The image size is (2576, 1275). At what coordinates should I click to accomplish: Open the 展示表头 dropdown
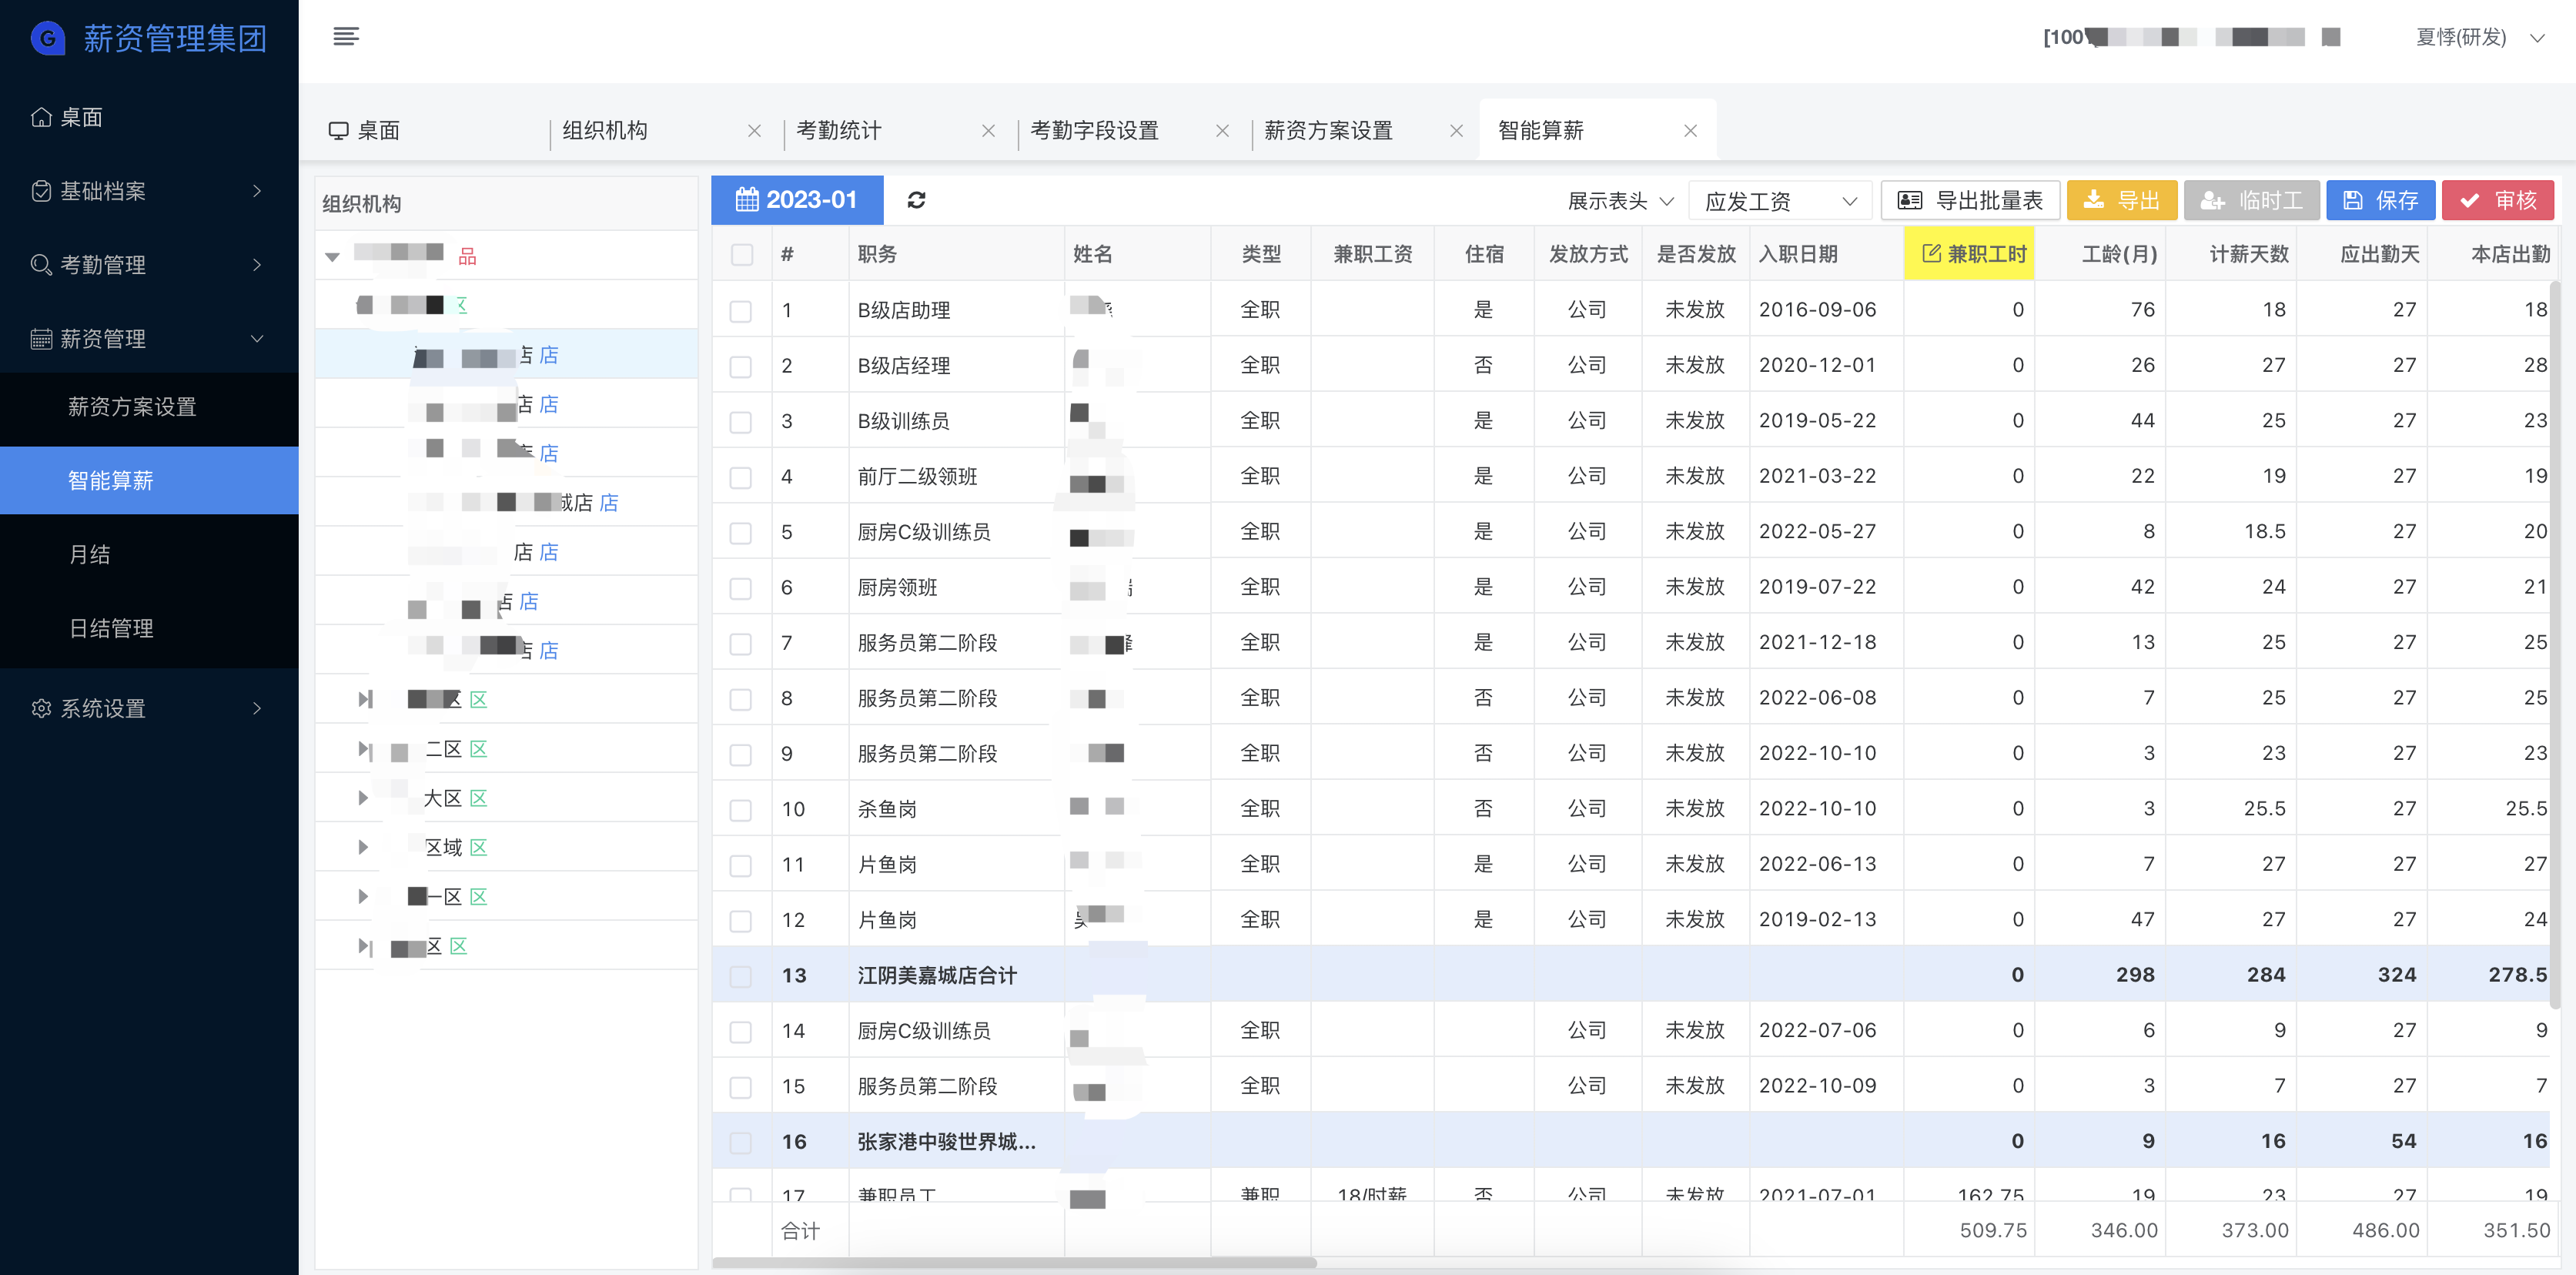(x=1620, y=201)
